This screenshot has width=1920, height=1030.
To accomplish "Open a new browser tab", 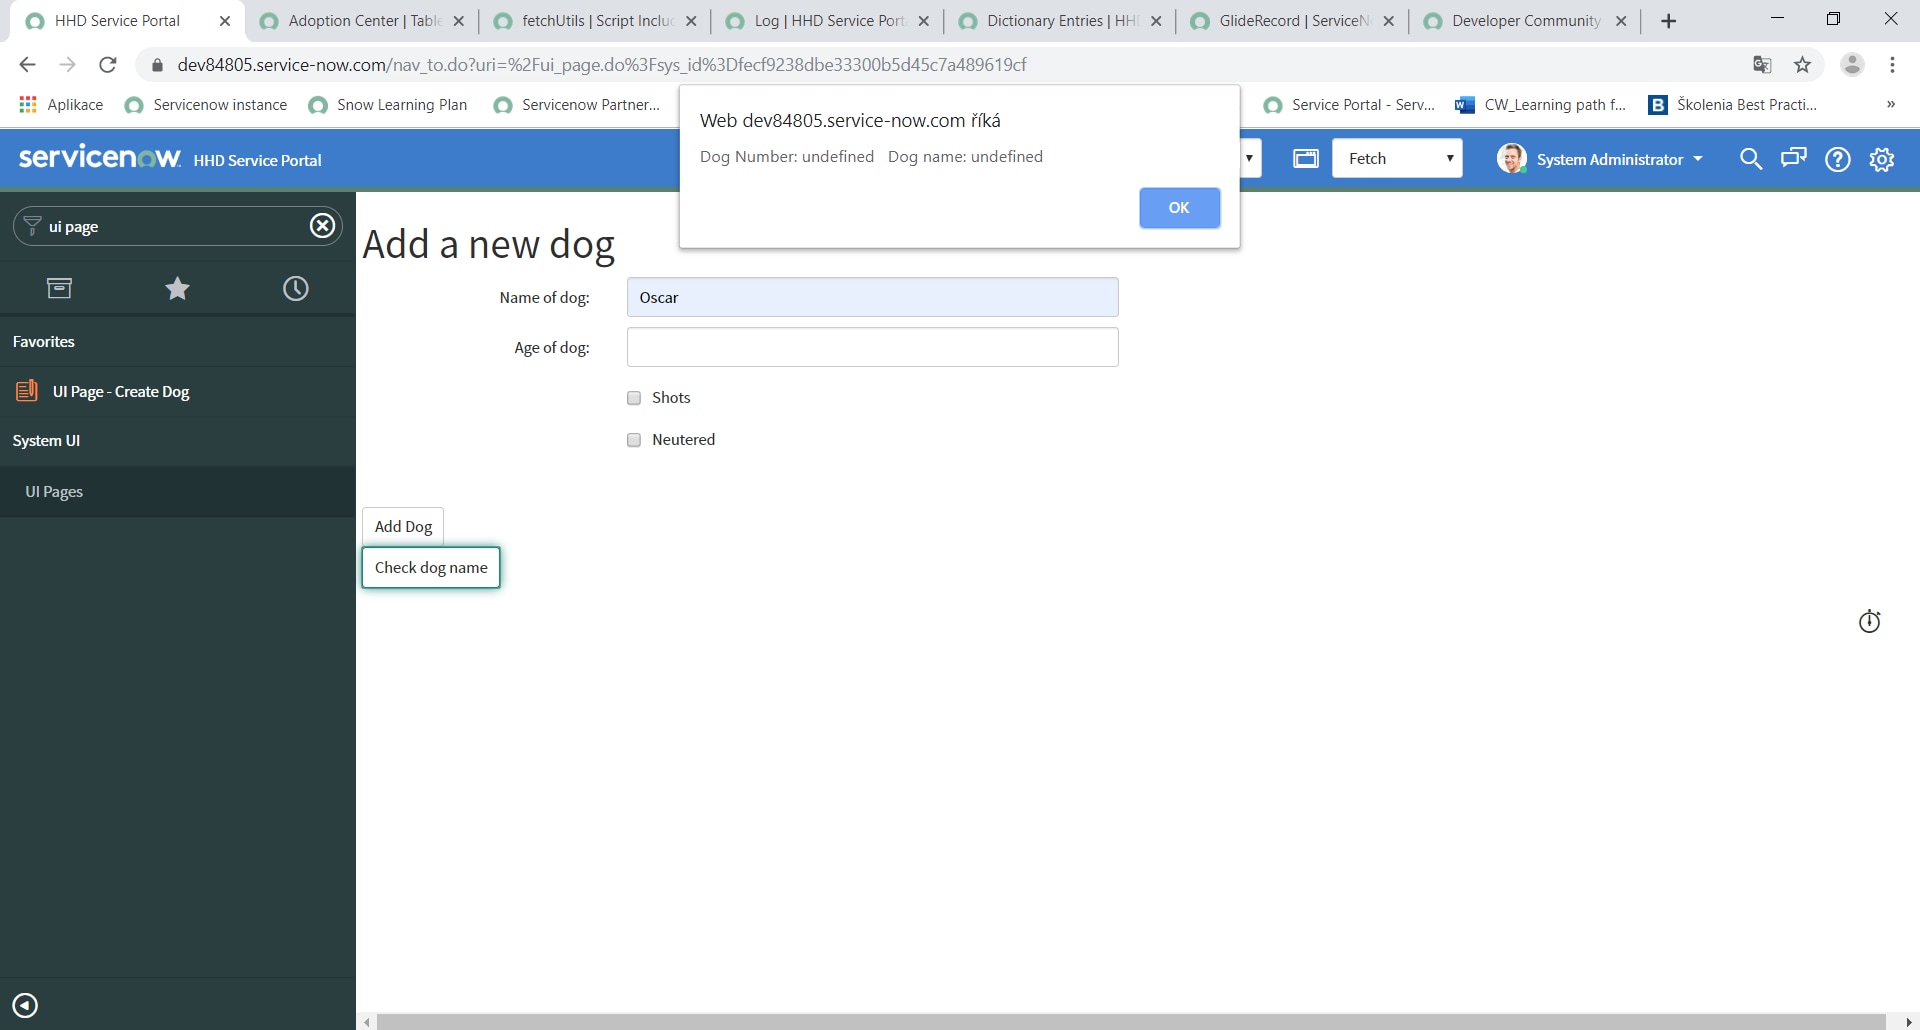I will click(1668, 21).
